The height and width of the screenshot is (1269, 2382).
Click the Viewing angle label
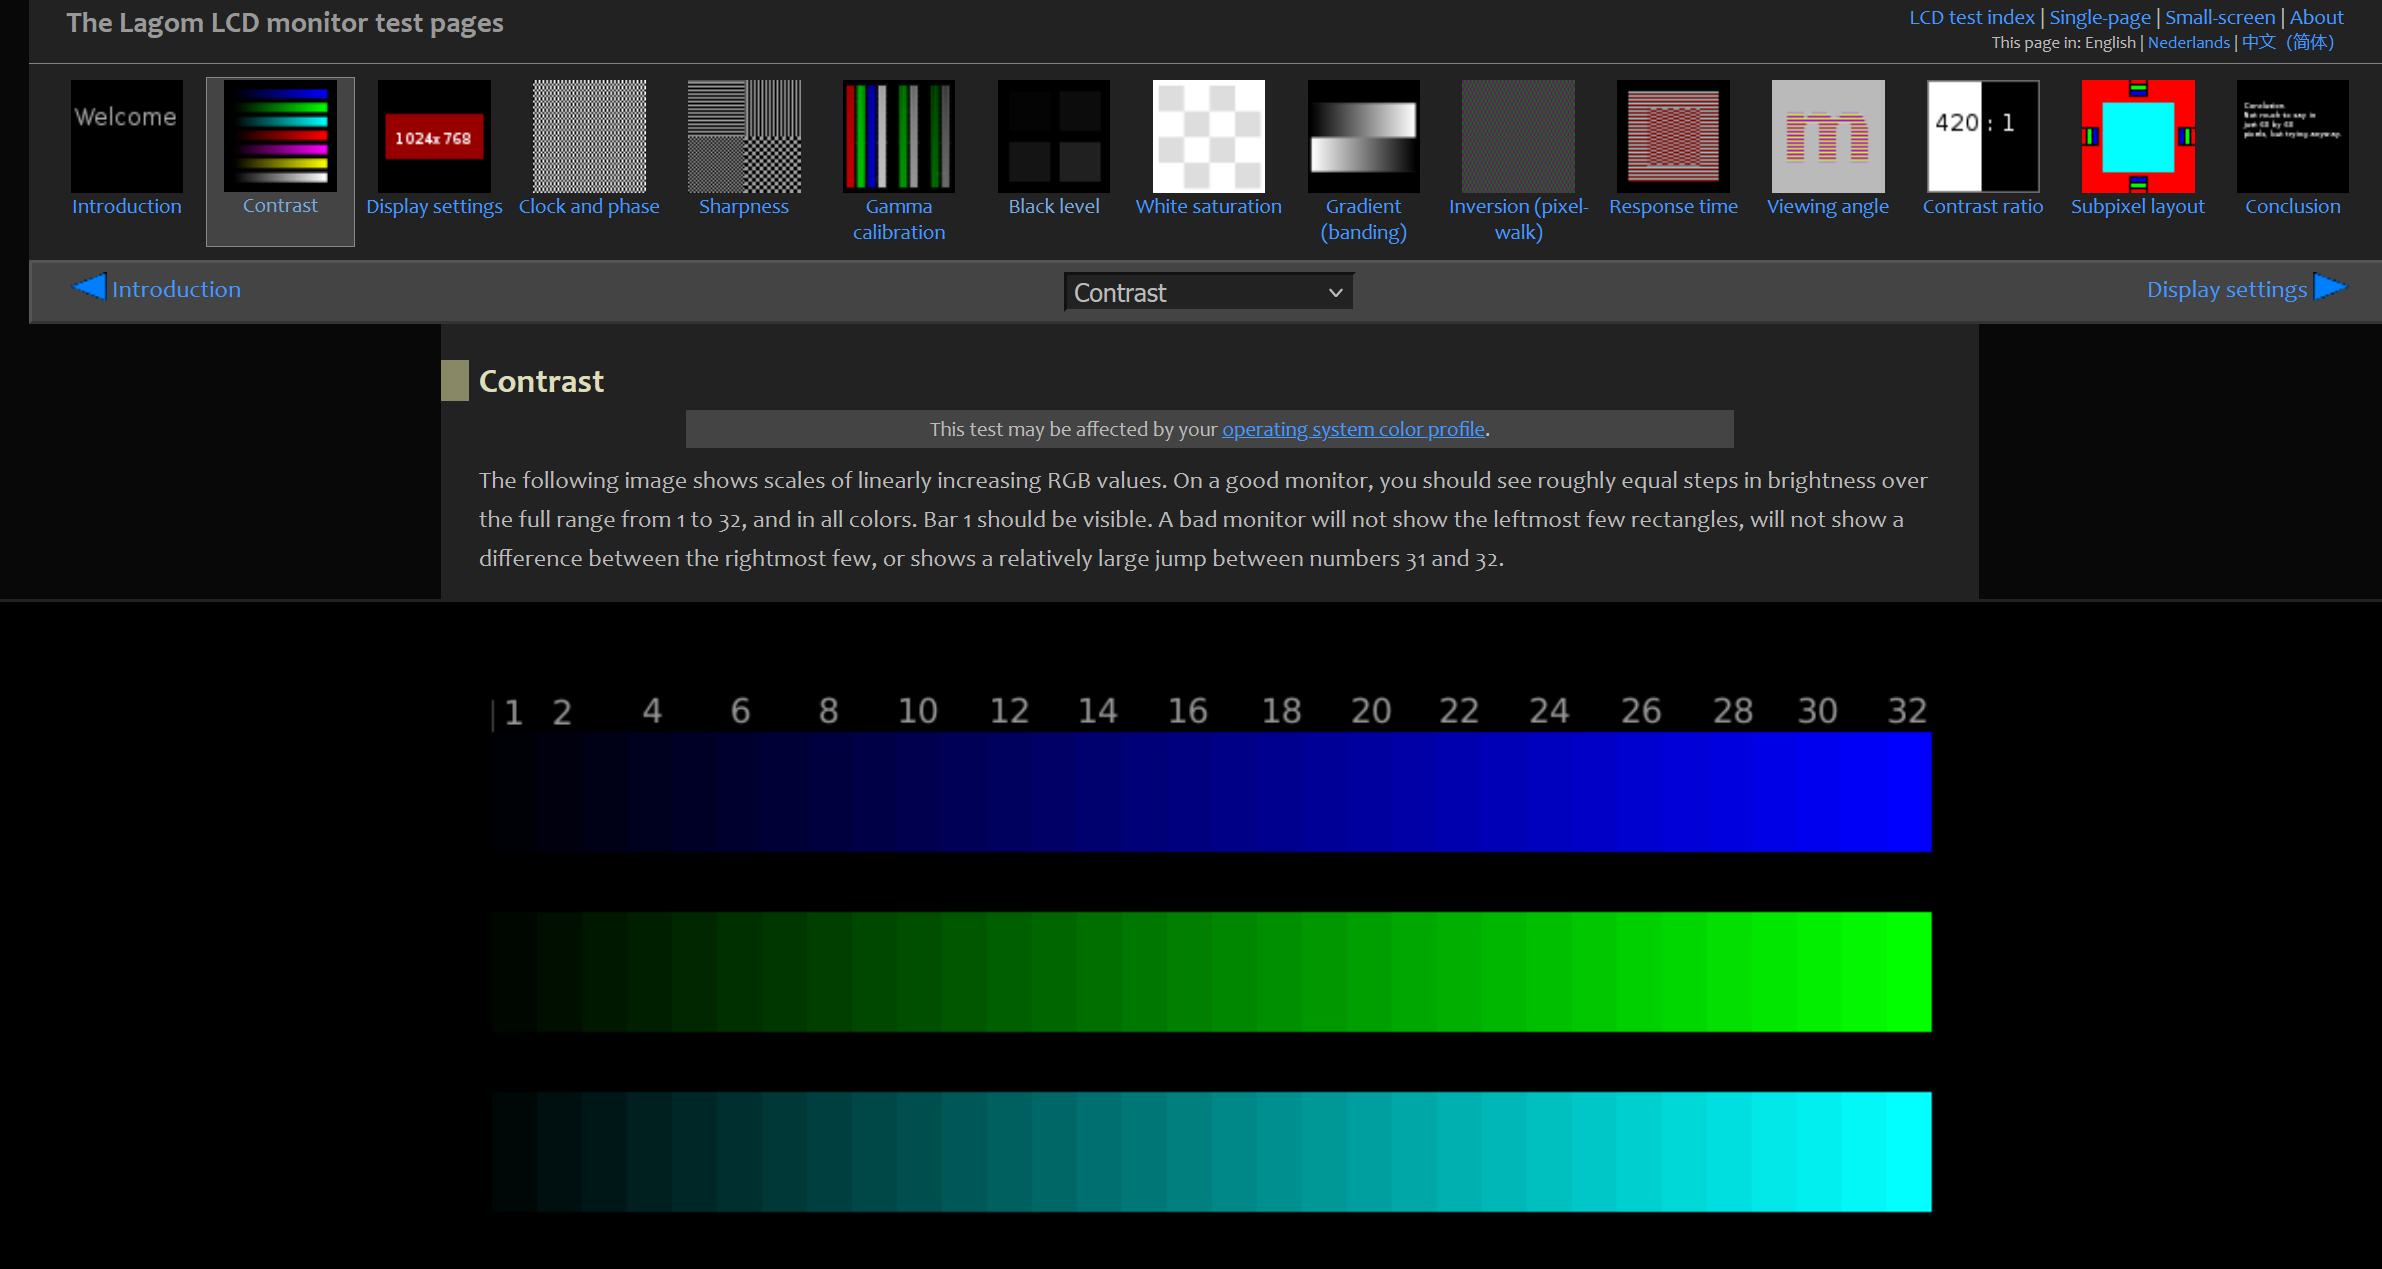pyautogui.click(x=1828, y=206)
